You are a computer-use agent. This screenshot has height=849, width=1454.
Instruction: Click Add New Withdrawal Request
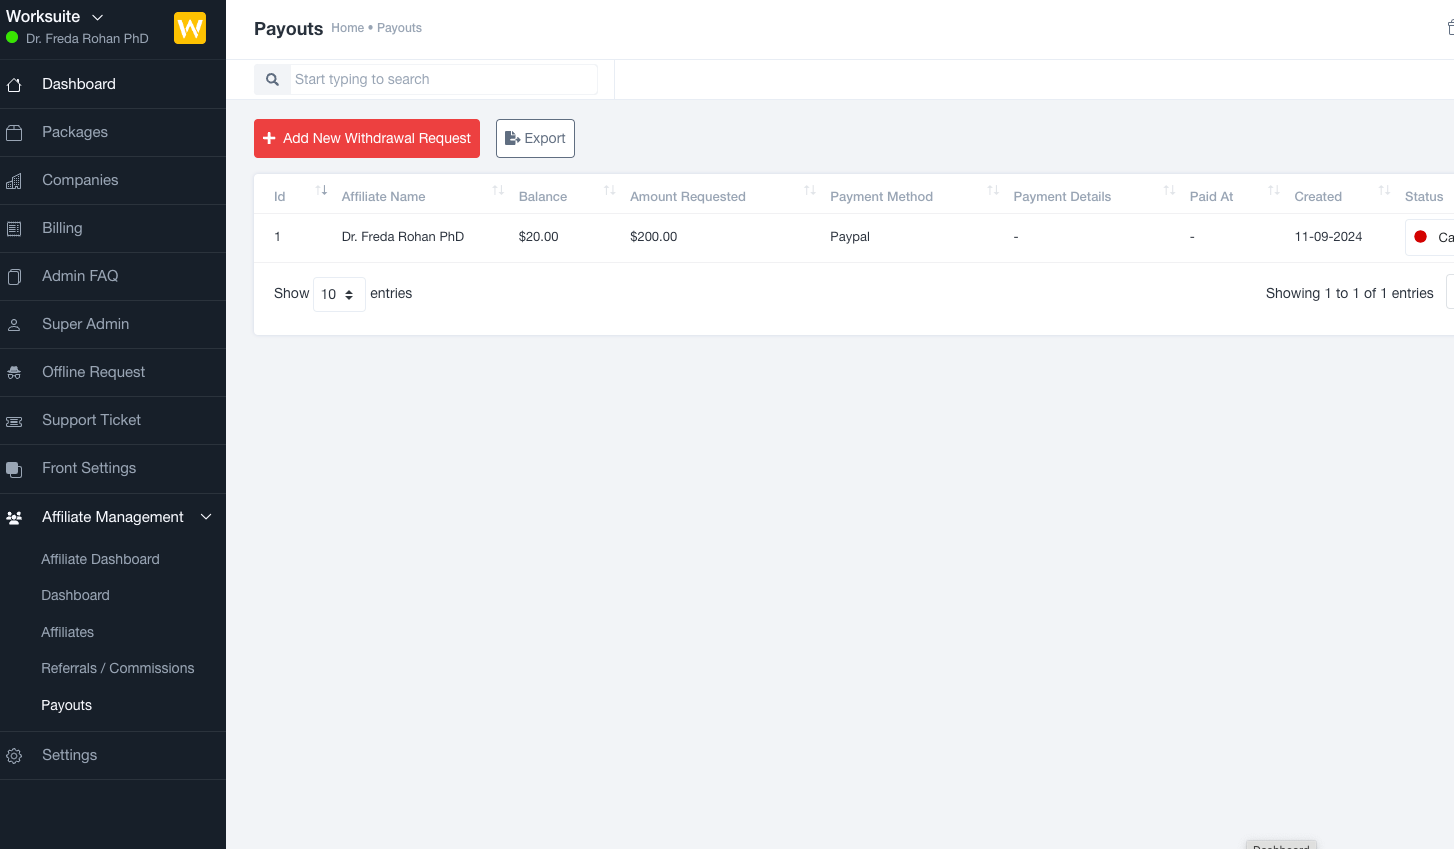[366, 138]
